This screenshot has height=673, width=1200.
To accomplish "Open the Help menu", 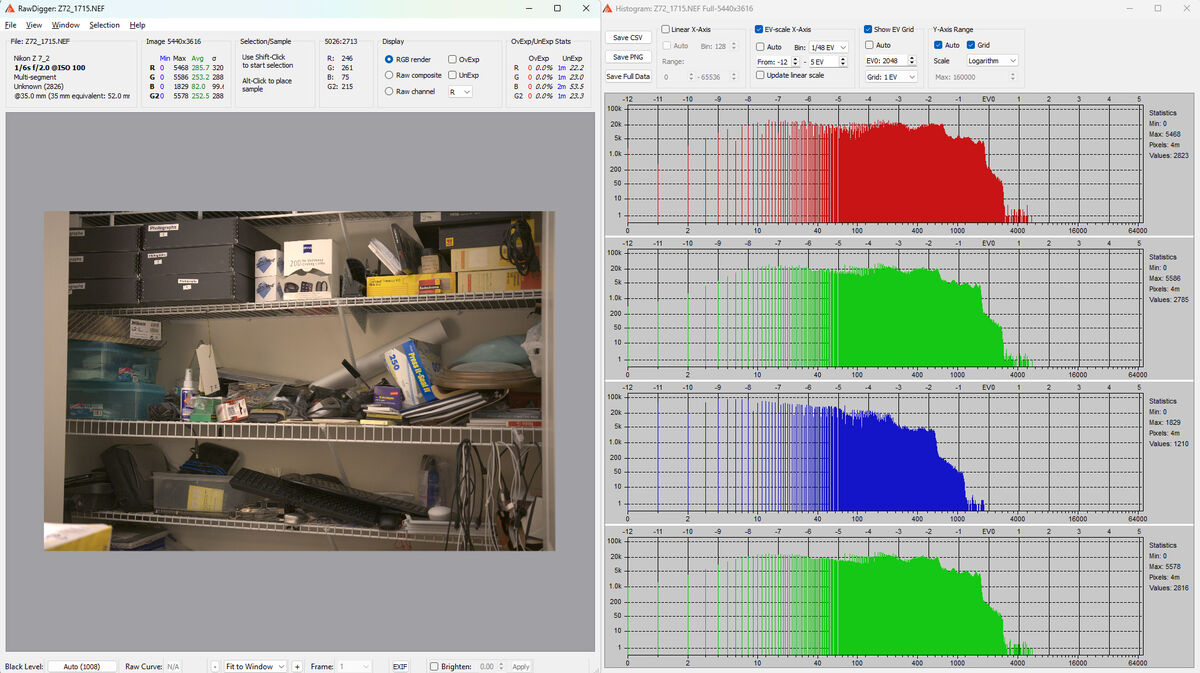I will [137, 25].
